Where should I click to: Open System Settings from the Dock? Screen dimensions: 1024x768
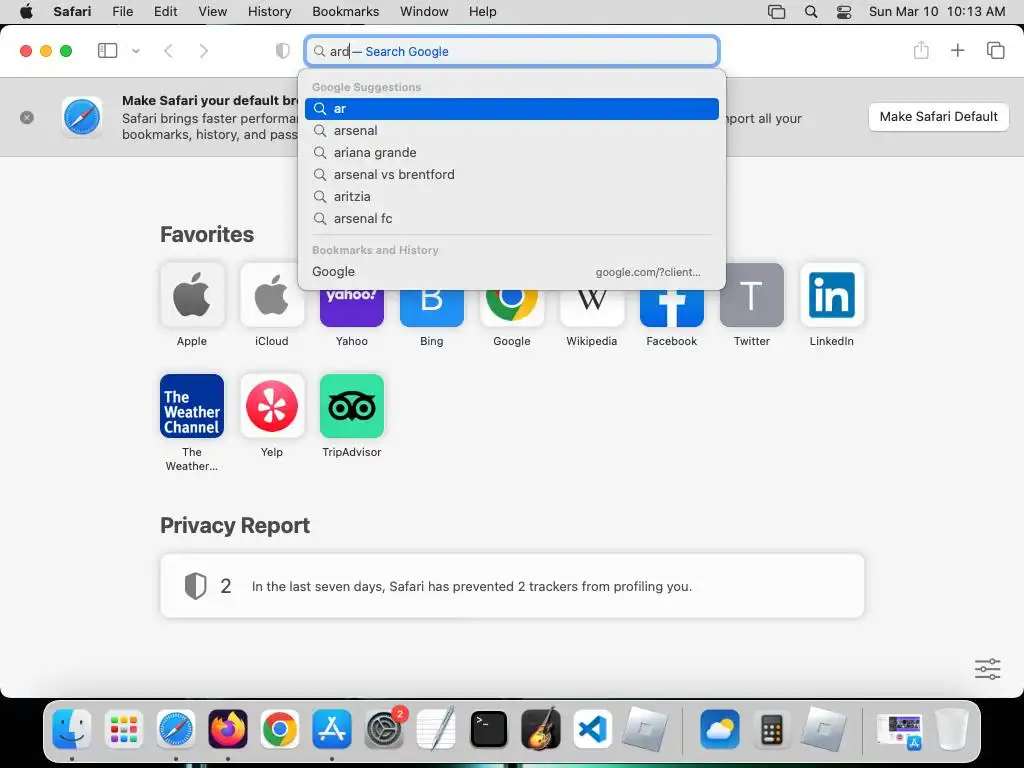point(384,729)
